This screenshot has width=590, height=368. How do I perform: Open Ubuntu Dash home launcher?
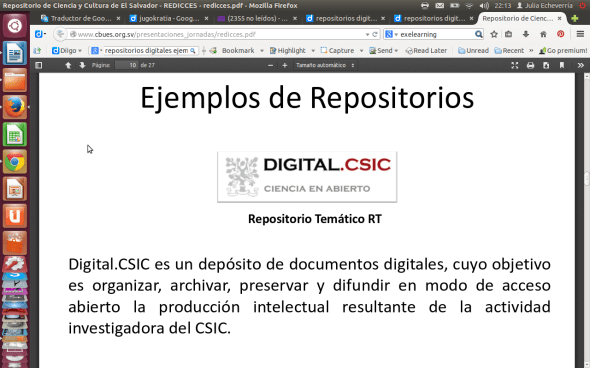point(15,26)
